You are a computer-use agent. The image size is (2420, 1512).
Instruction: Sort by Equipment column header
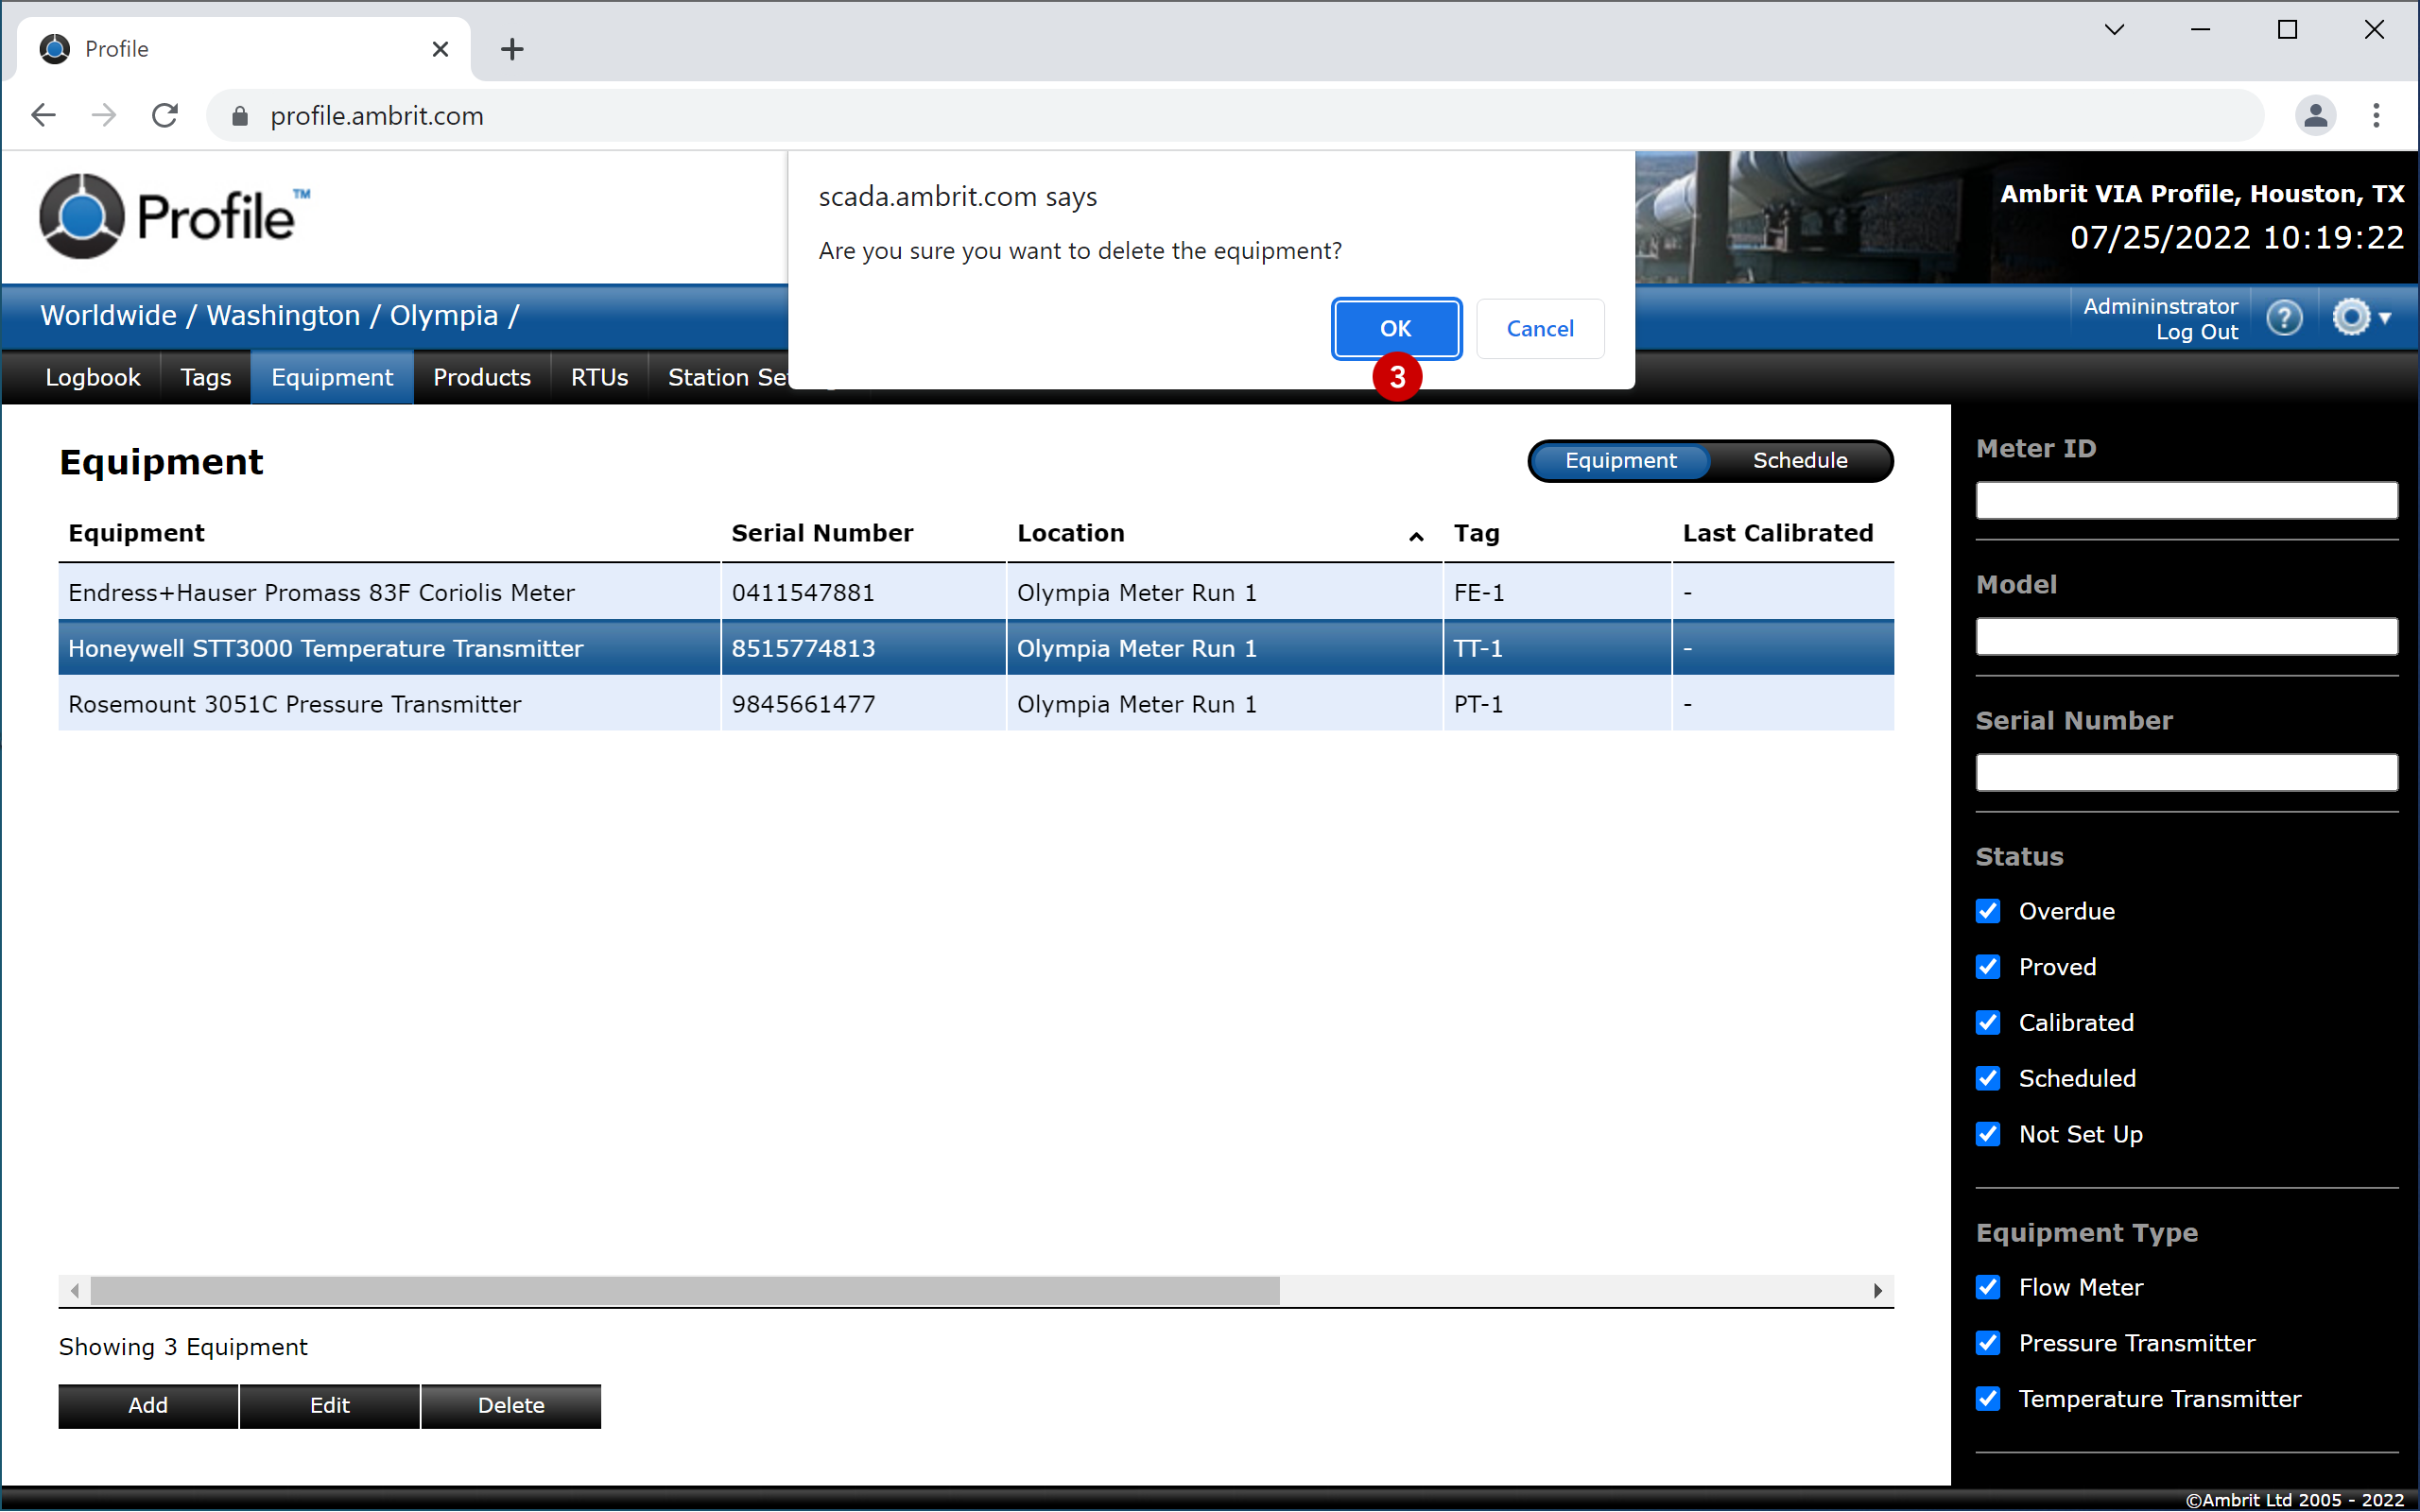pyautogui.click(x=136, y=533)
